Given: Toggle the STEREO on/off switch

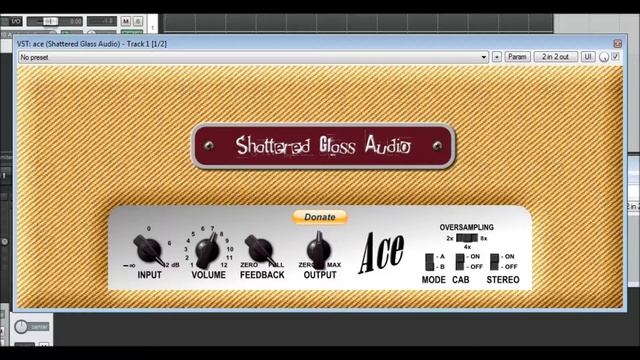Looking at the screenshot, I should coord(495,262).
